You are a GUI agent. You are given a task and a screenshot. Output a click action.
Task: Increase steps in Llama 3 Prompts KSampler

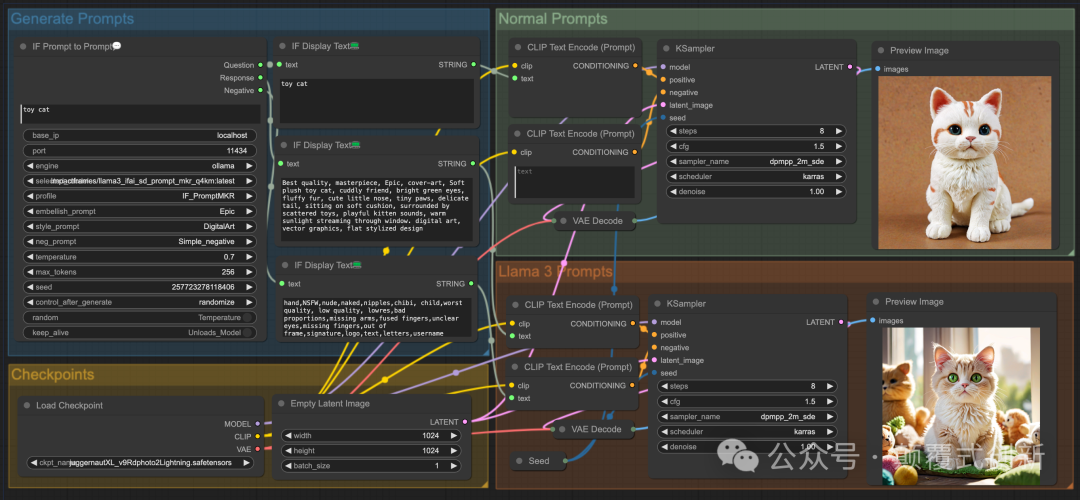(831, 386)
